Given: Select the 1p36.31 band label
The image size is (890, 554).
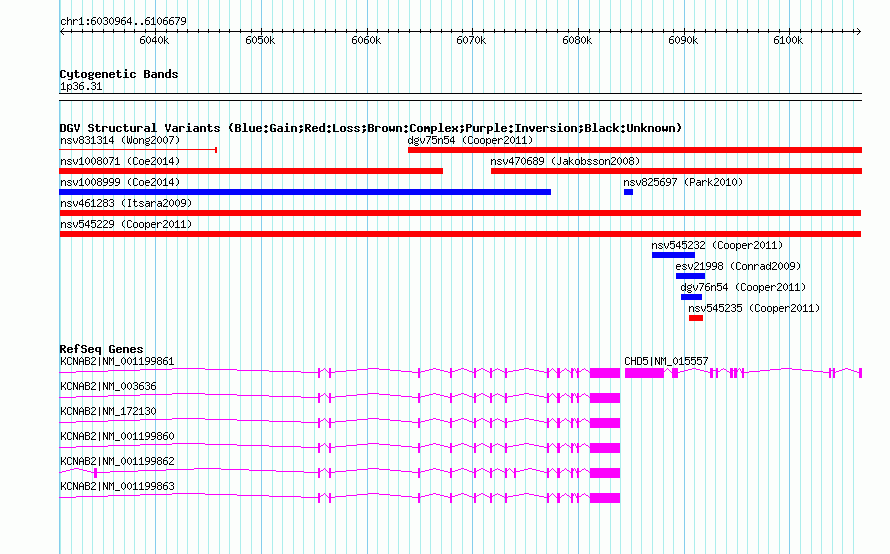Looking at the screenshot, I should tap(81, 87).
